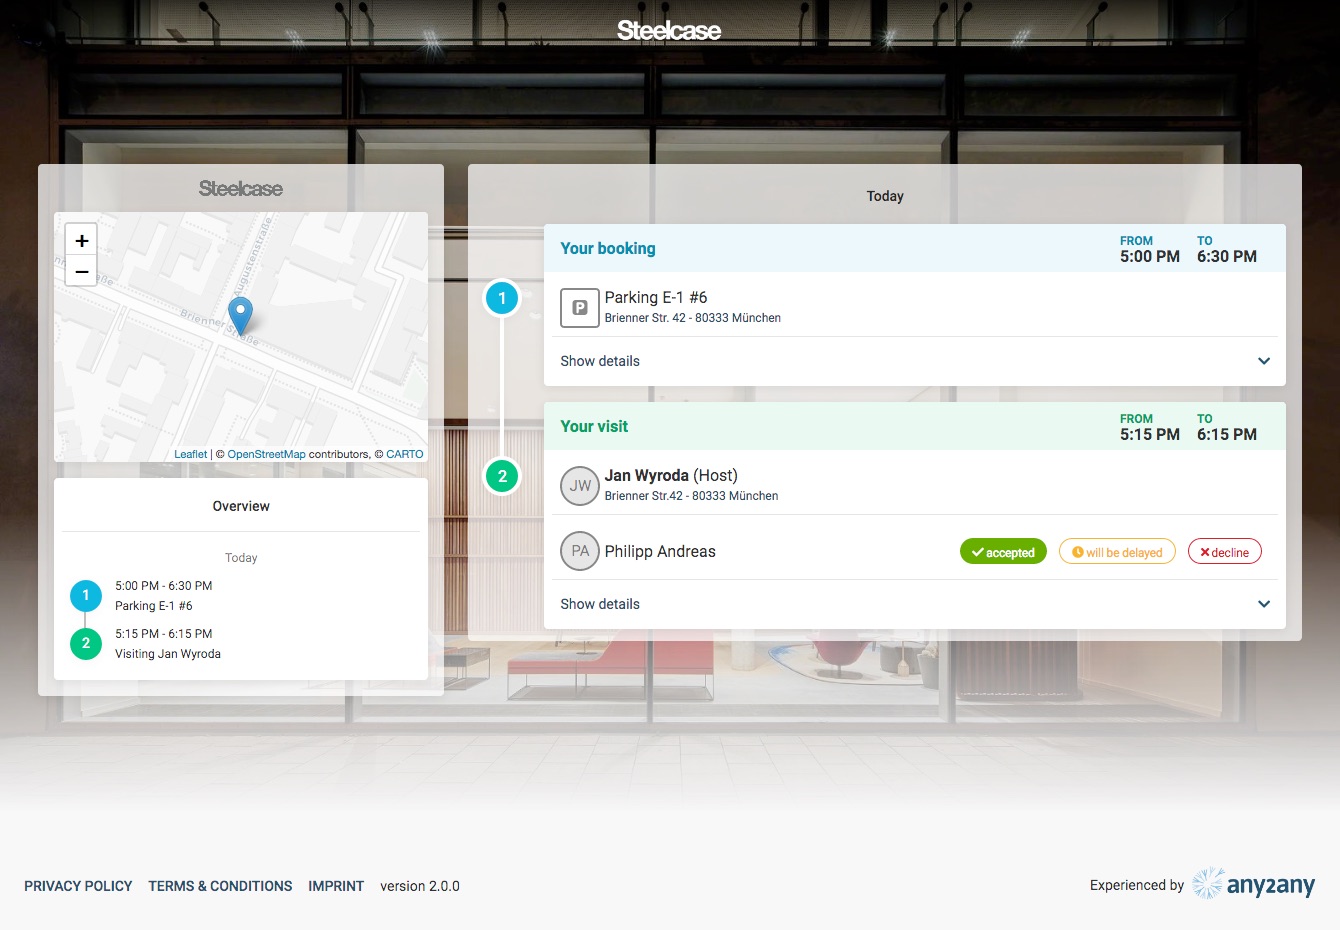Expand booking details chevron
Viewport: 1340px width, 930px height.
click(1264, 361)
